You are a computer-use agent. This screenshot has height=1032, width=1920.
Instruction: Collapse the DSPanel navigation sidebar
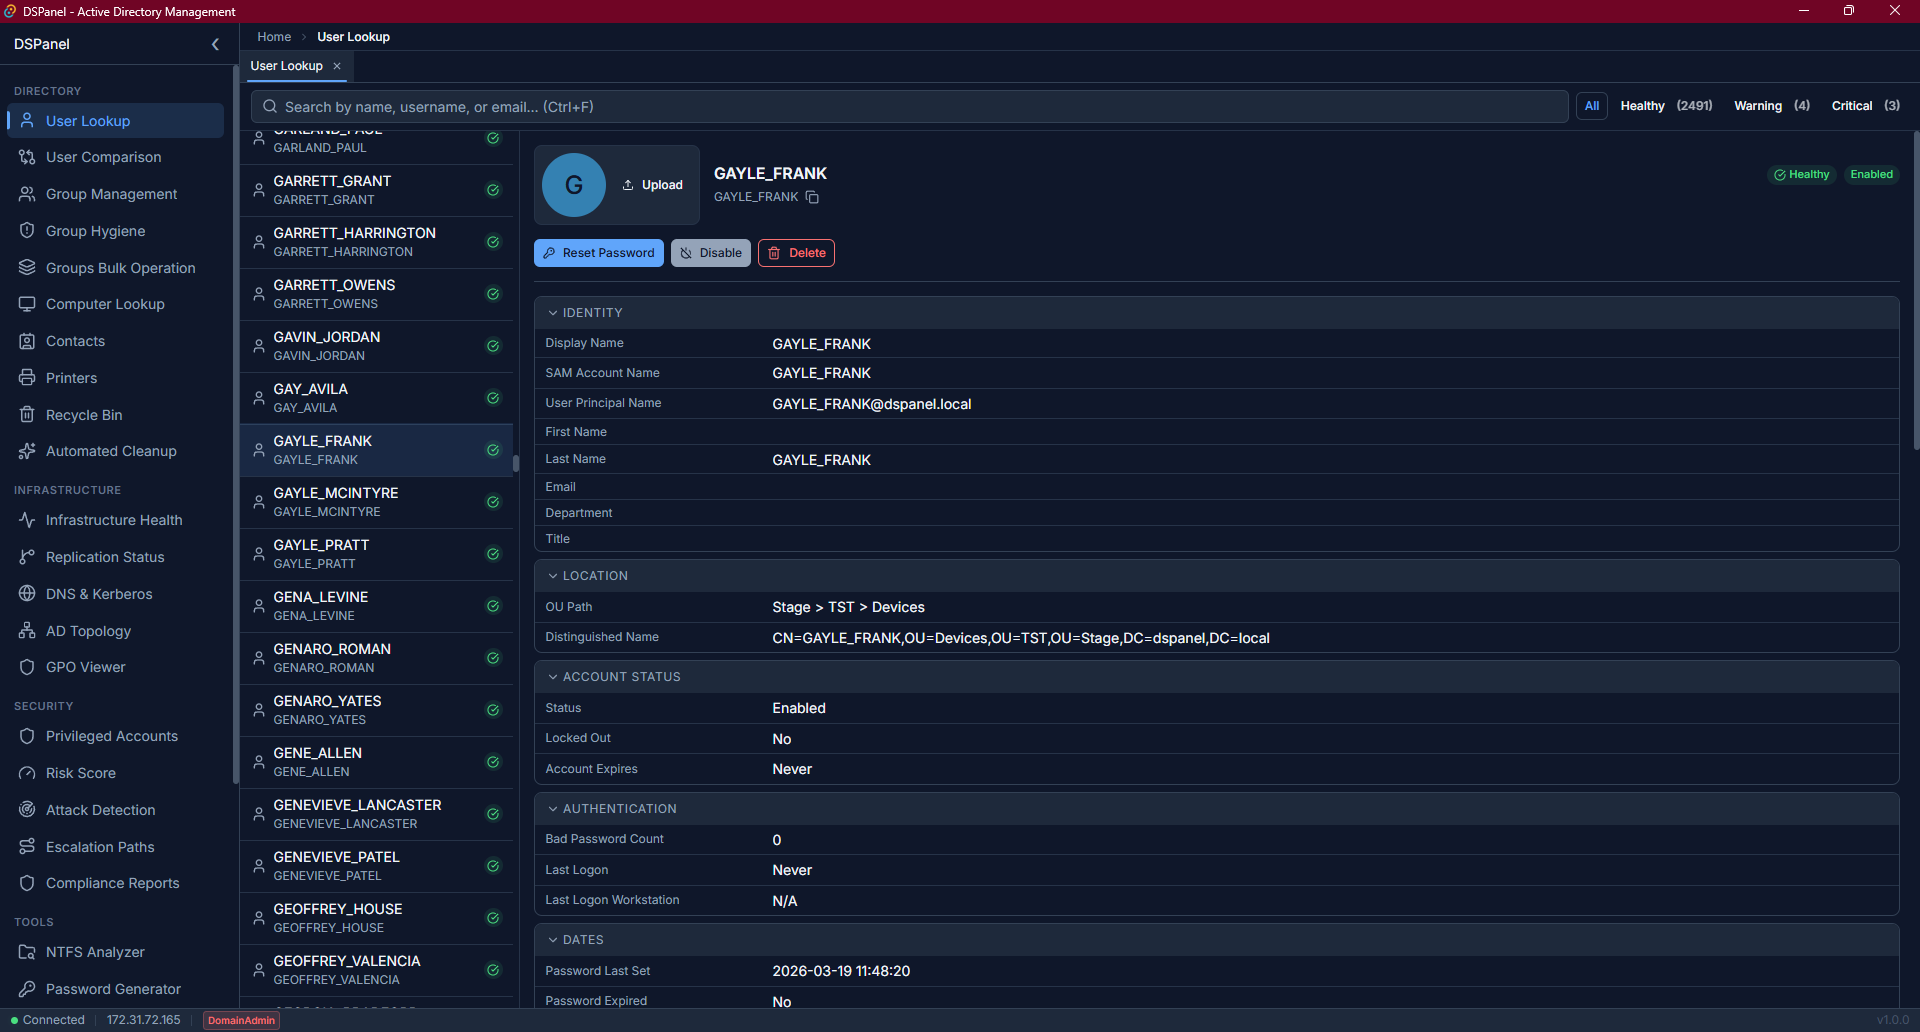click(215, 44)
